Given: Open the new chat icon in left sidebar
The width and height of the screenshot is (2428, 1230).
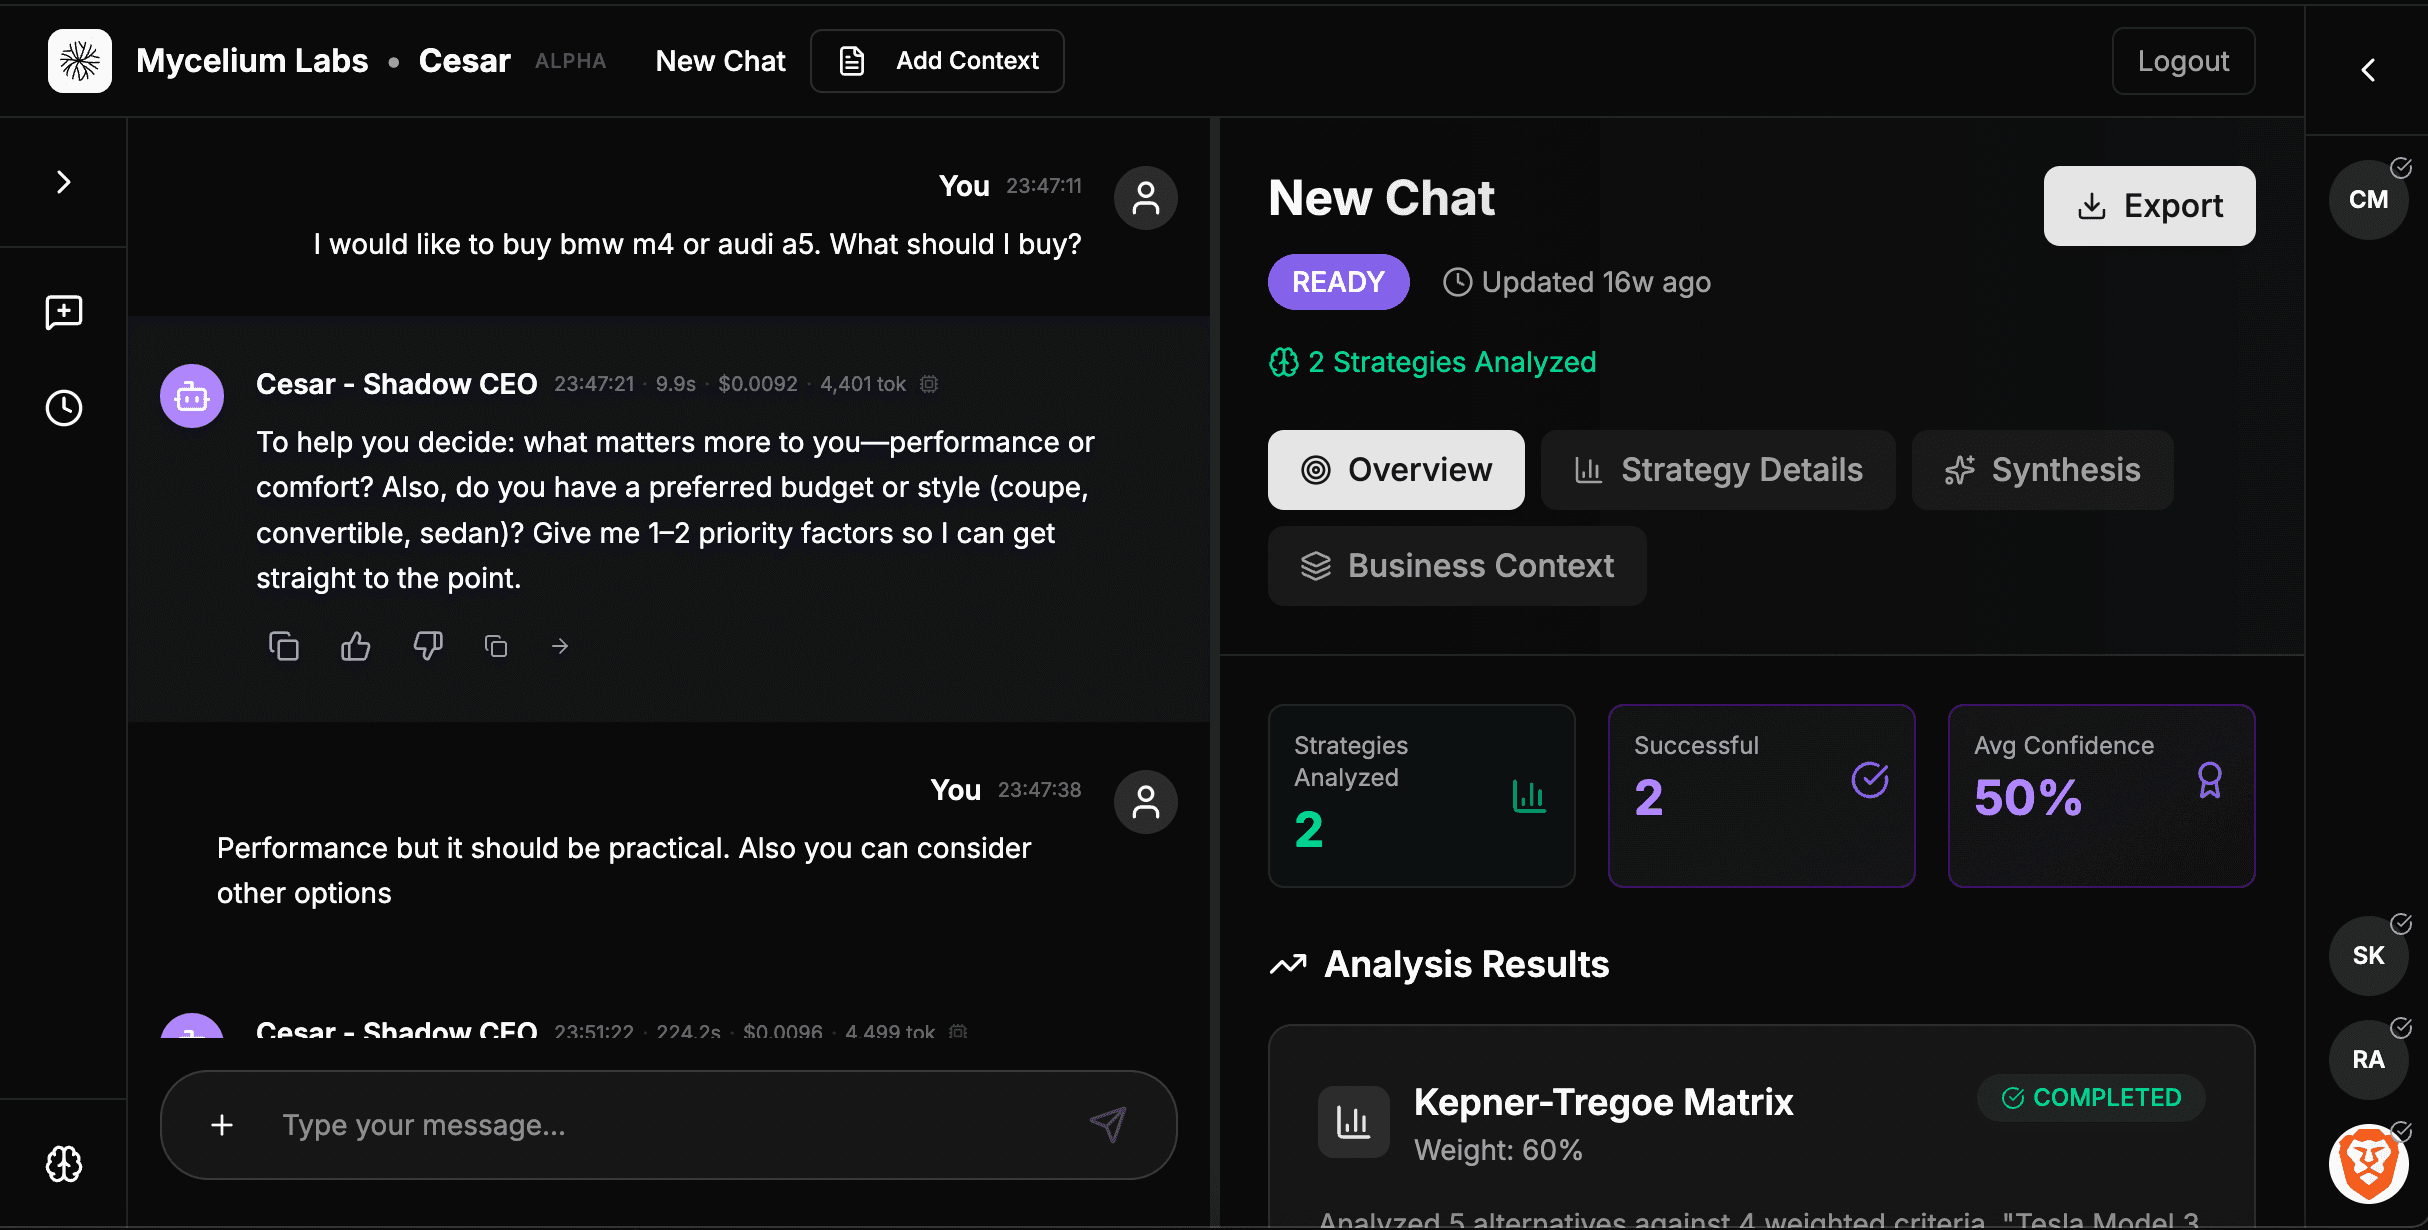Looking at the screenshot, I should (64, 312).
